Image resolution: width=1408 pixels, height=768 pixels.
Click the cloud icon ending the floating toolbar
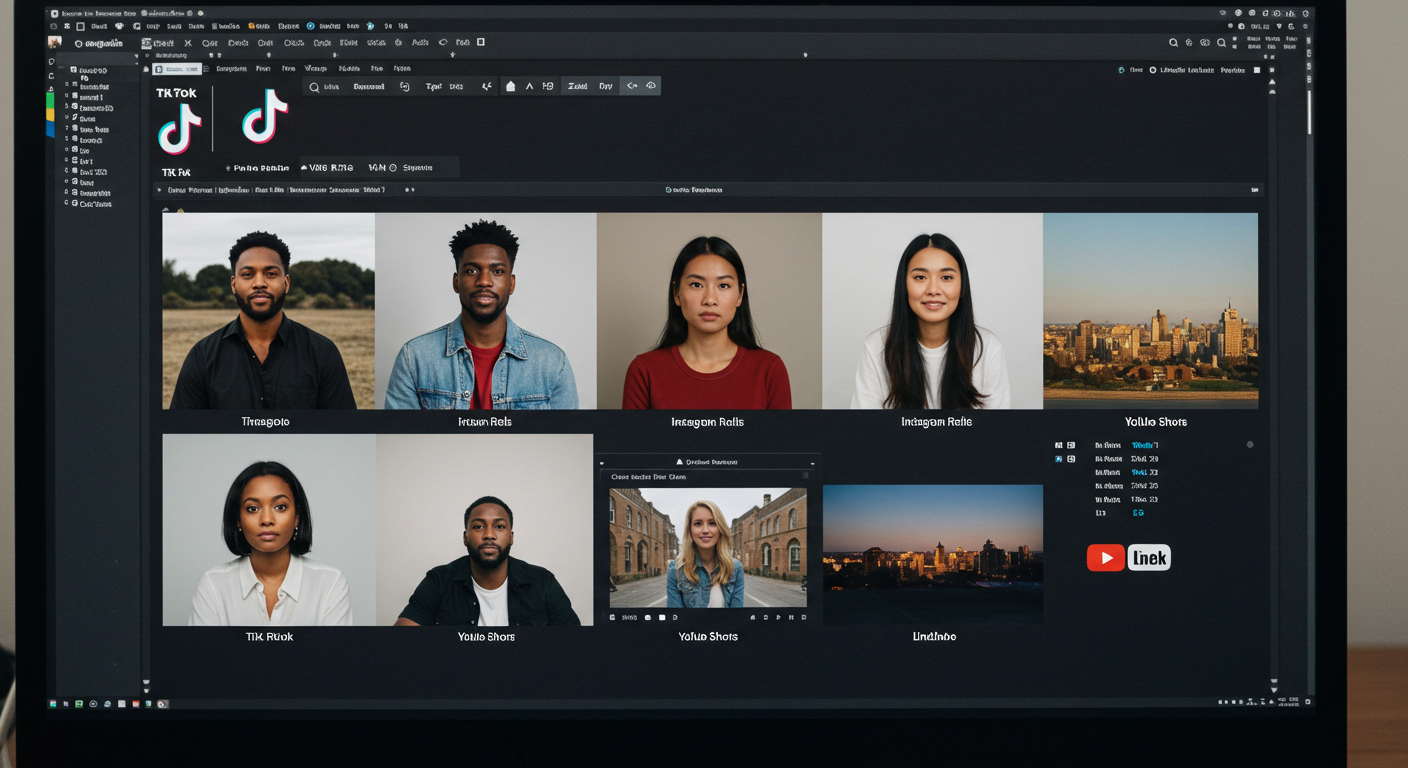(651, 87)
